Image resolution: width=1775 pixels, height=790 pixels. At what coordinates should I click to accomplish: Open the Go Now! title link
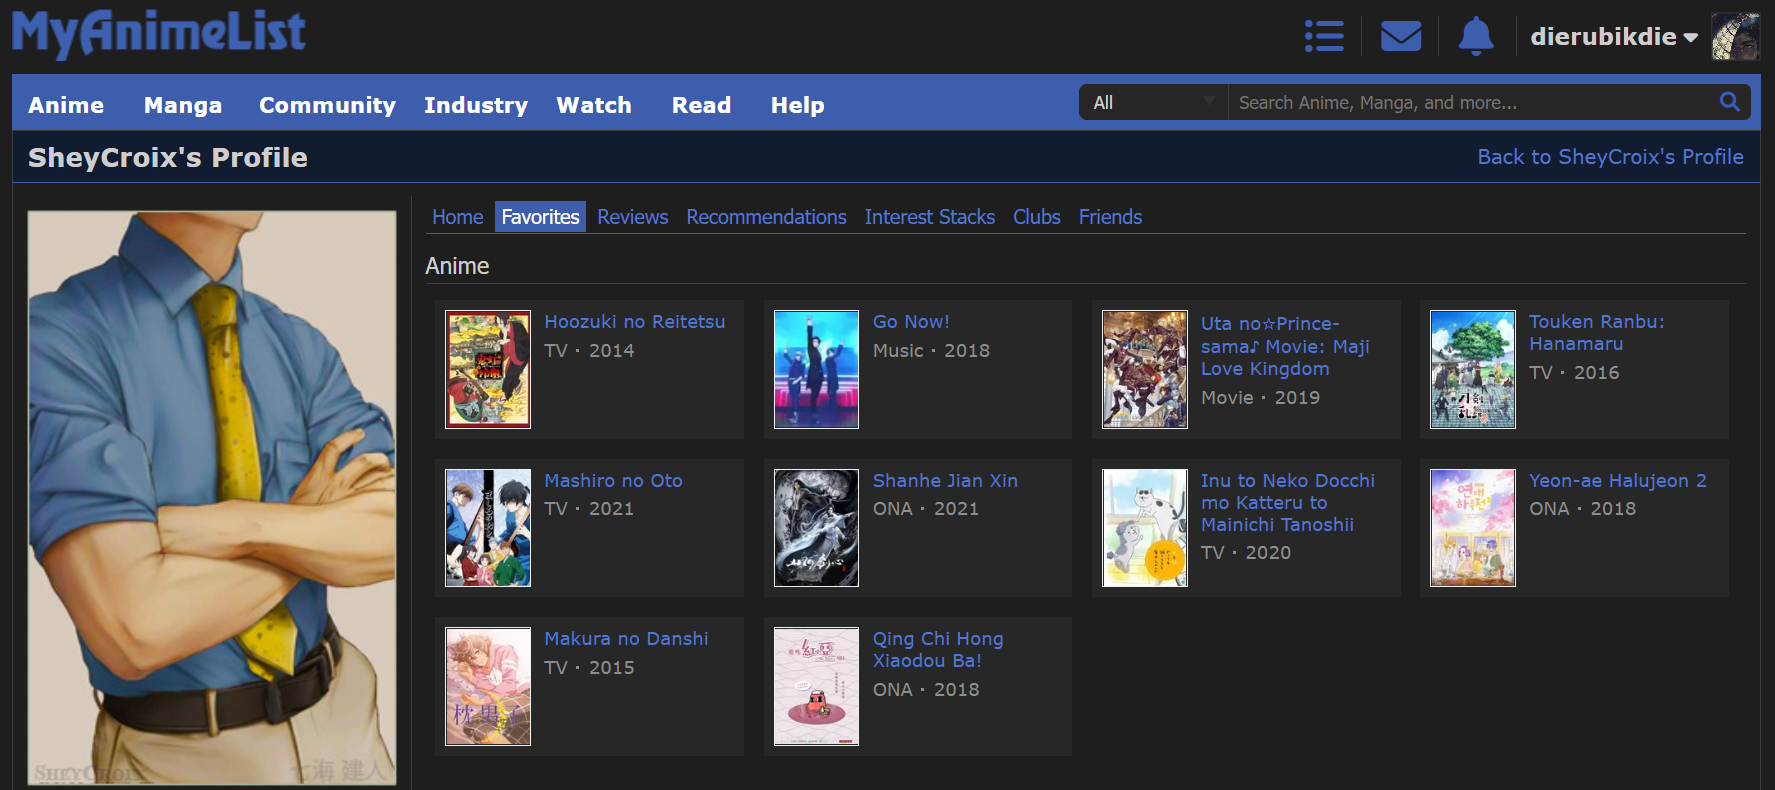pyautogui.click(x=911, y=322)
